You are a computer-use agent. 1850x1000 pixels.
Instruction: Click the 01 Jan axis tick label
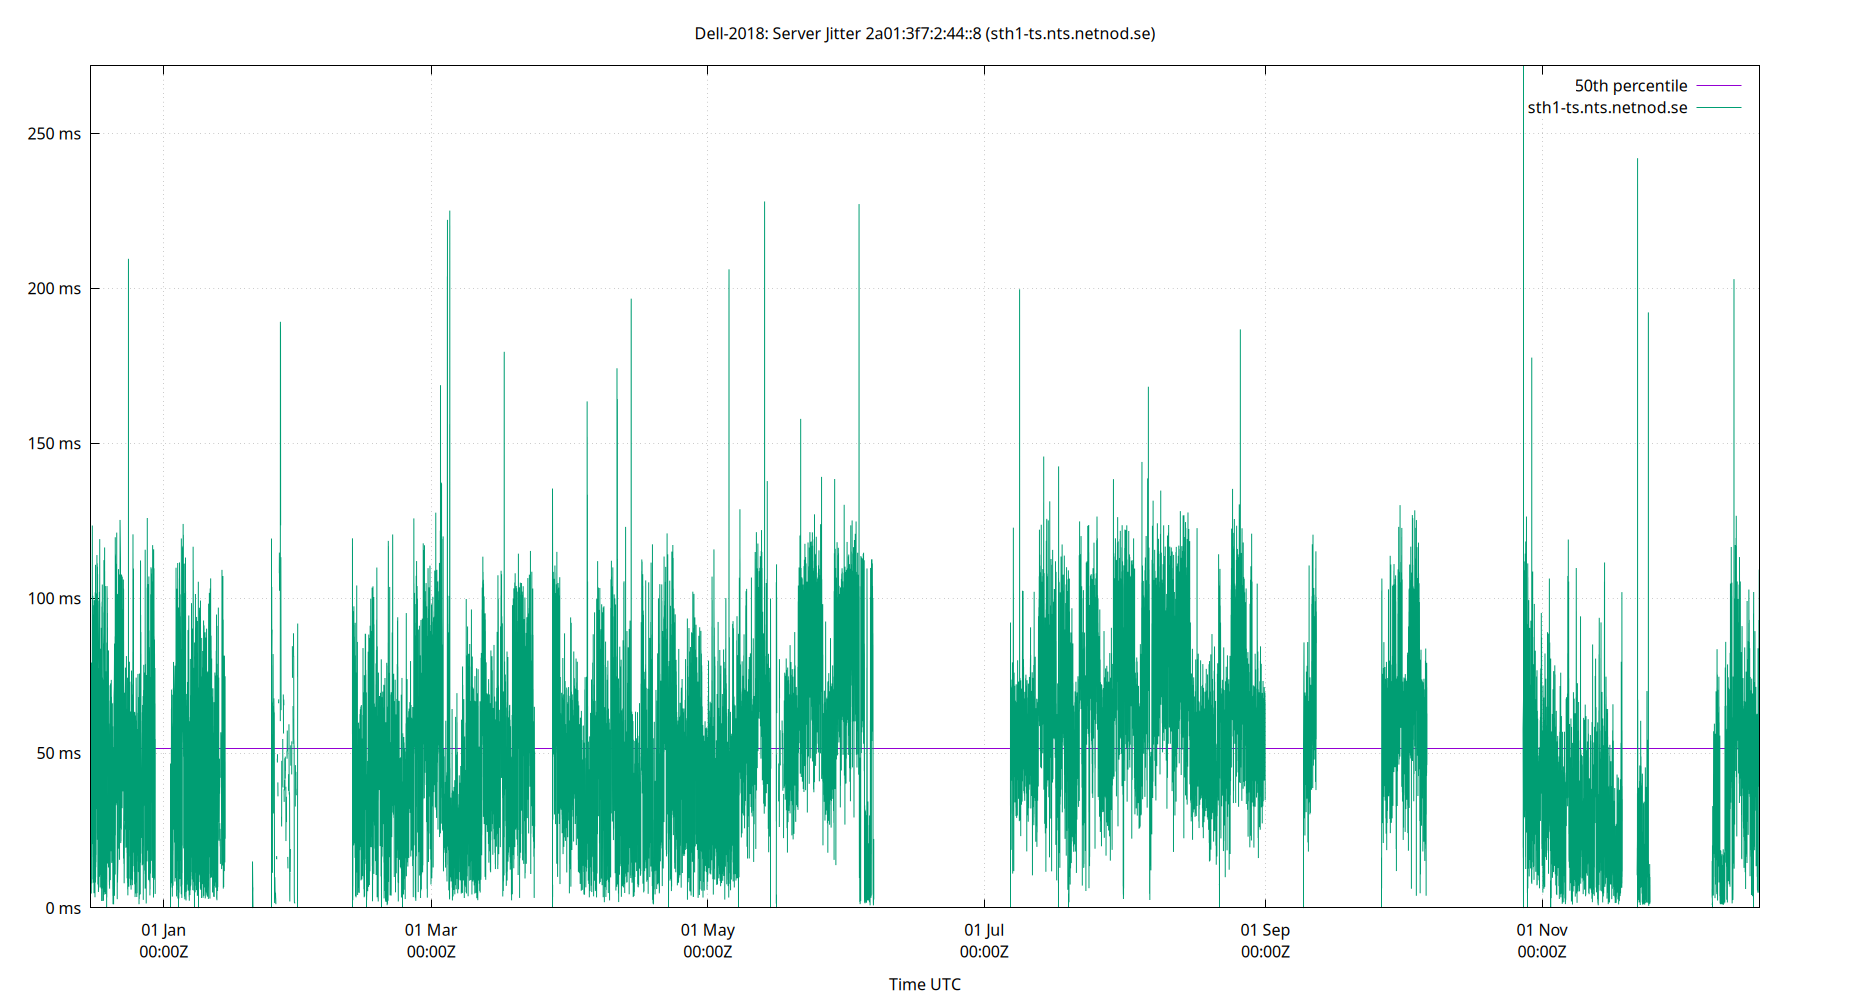tap(164, 930)
